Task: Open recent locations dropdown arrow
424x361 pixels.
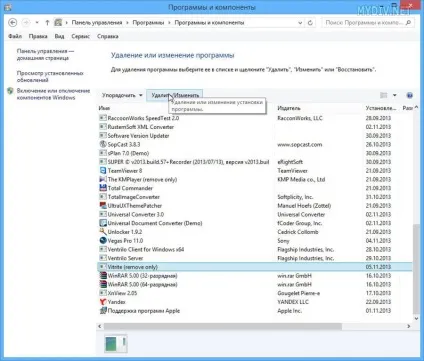Action: [x=37, y=23]
